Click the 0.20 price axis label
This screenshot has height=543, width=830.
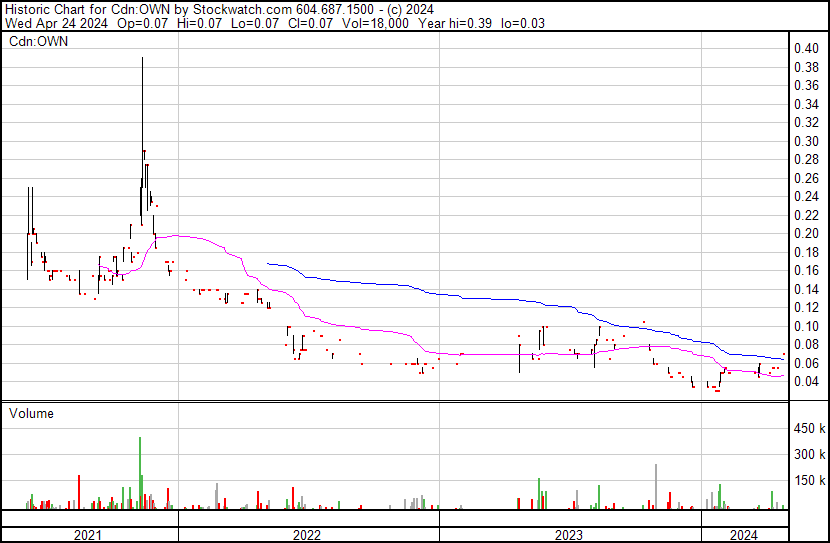tap(806, 233)
